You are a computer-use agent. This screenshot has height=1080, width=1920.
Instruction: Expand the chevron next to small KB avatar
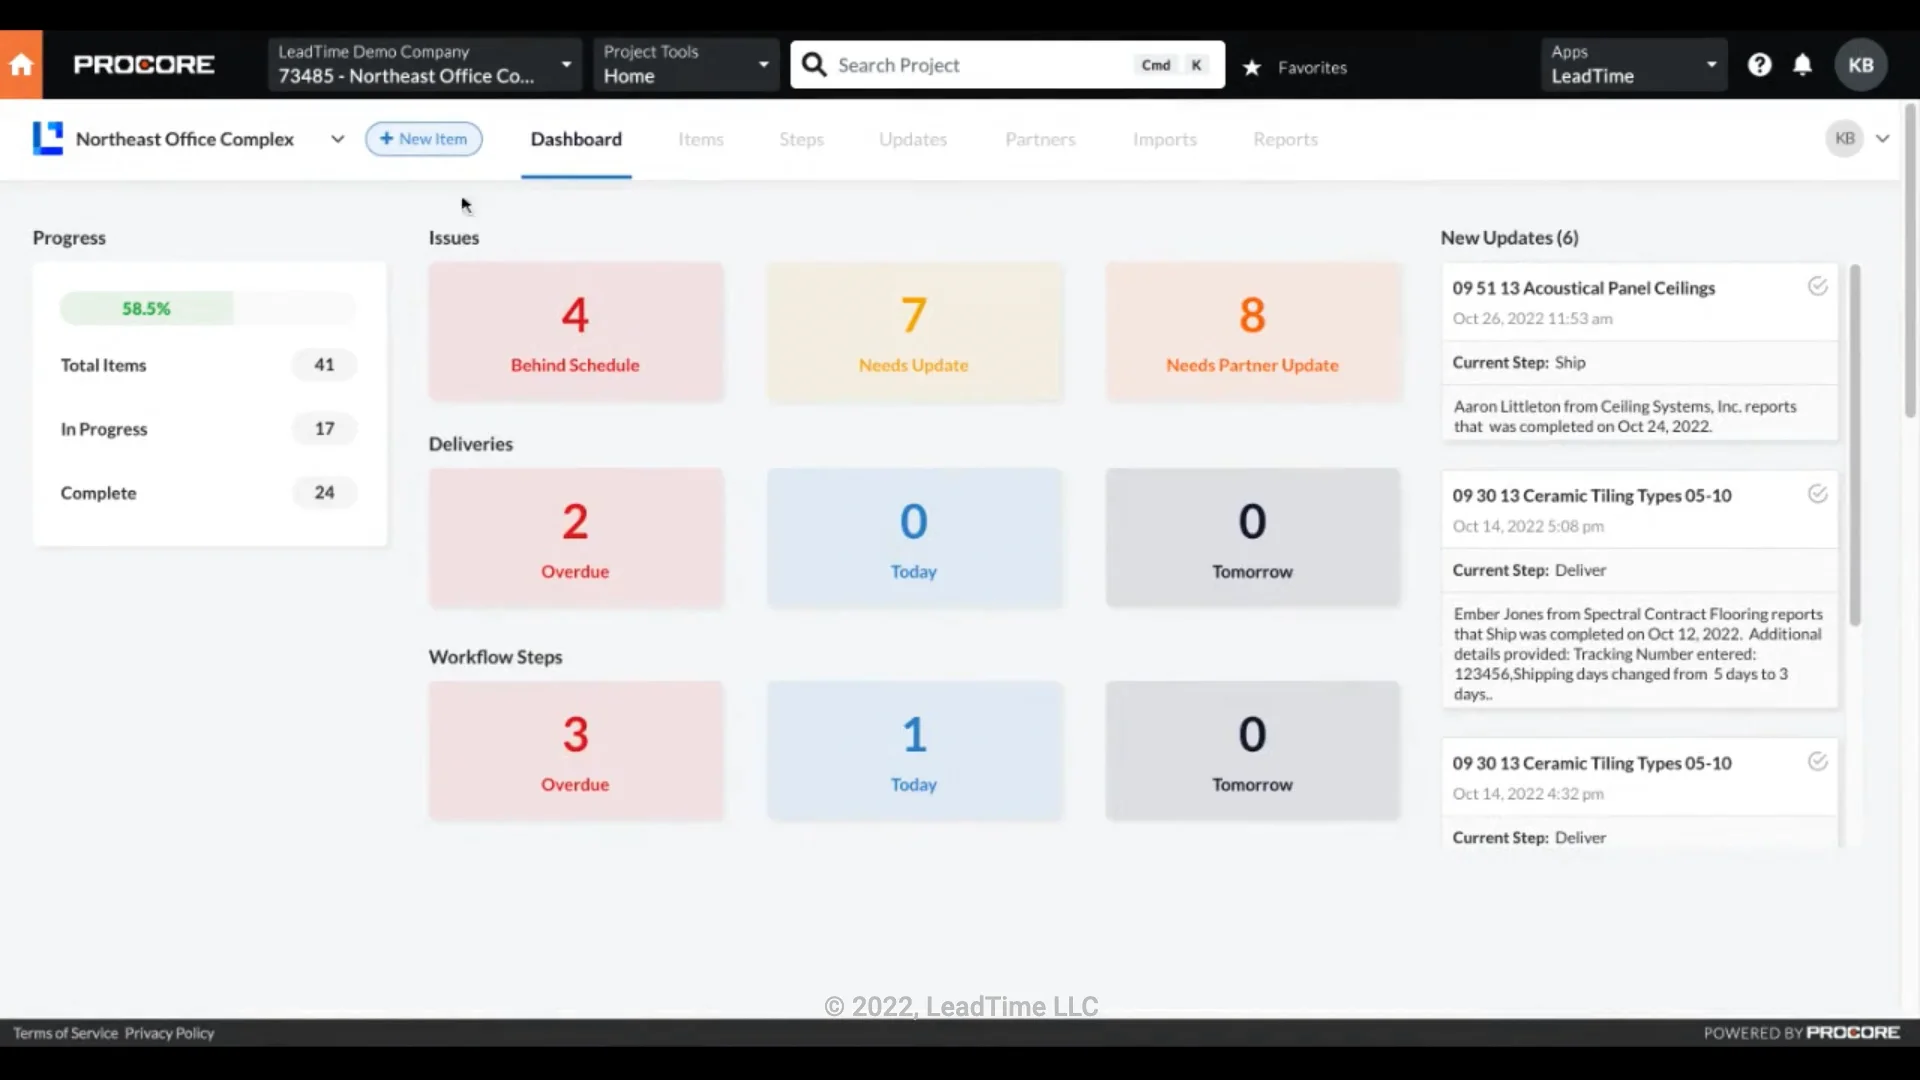click(1882, 139)
